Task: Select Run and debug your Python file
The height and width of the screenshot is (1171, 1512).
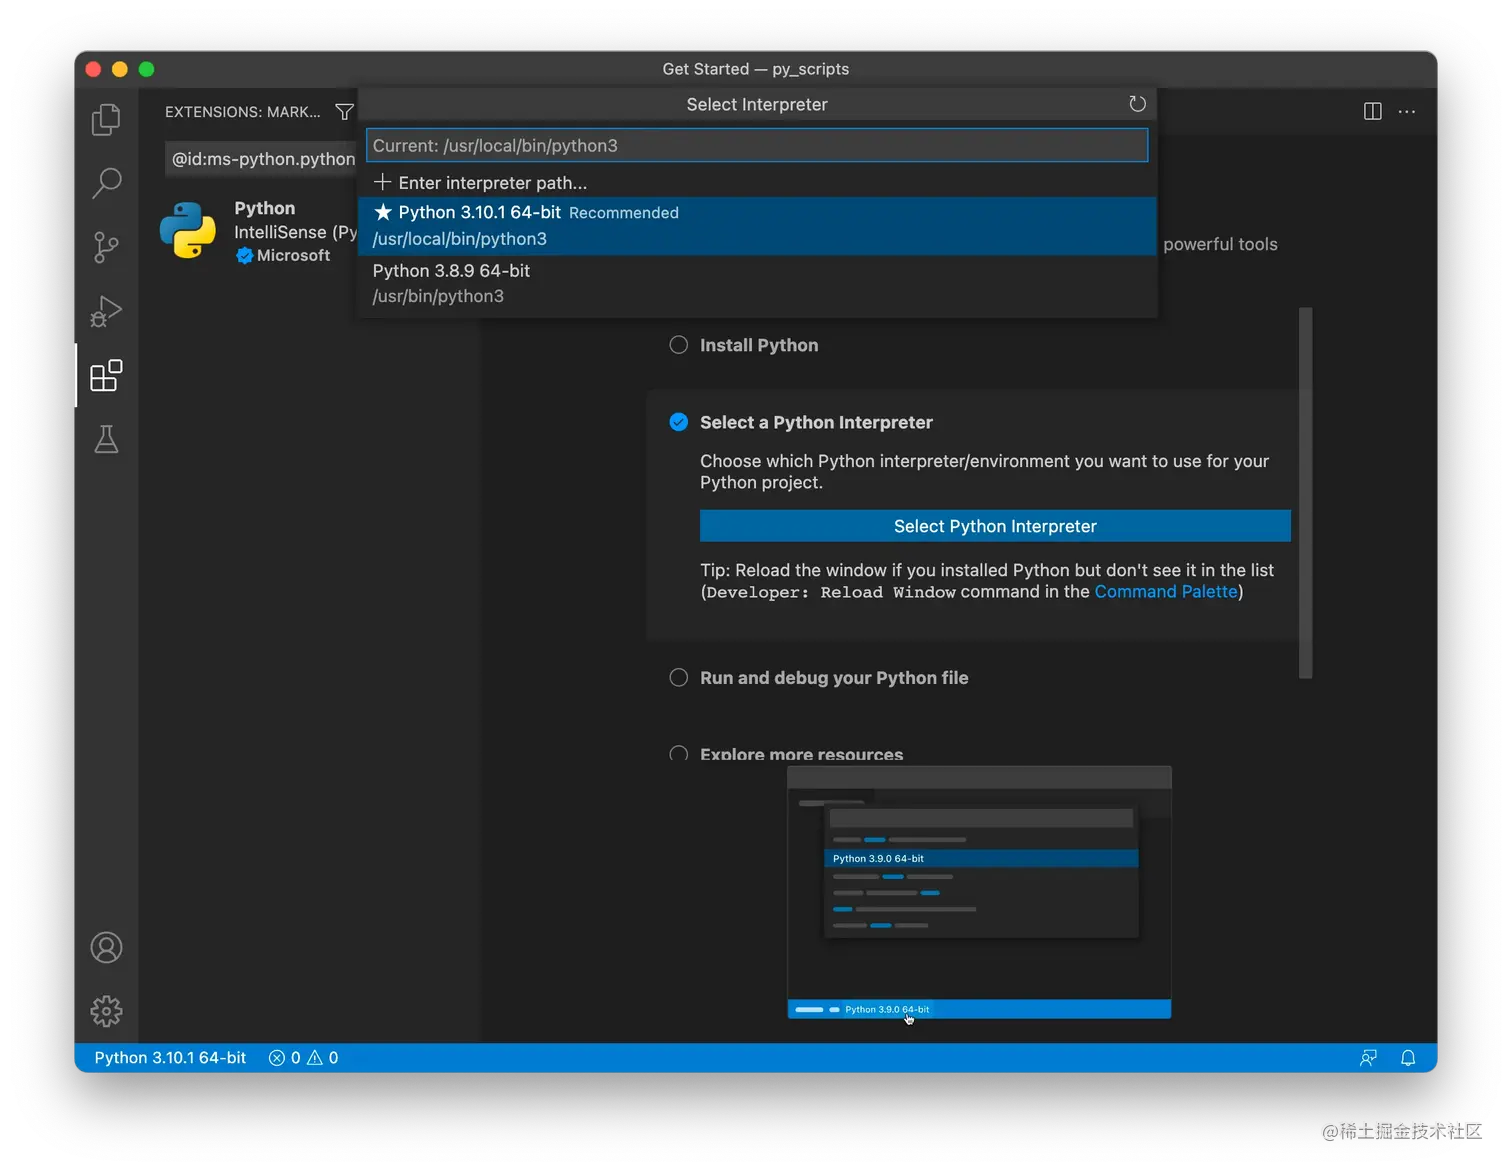Action: [x=834, y=678]
